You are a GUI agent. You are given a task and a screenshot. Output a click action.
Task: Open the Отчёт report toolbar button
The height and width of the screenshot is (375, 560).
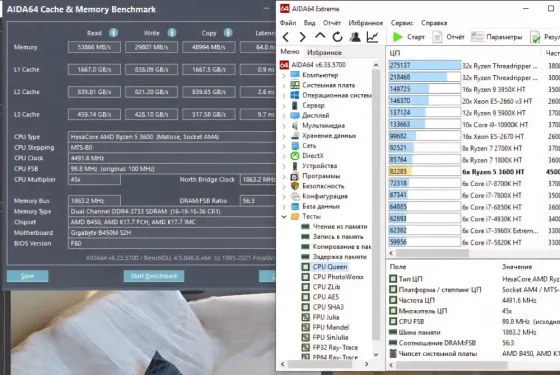[x=449, y=37]
